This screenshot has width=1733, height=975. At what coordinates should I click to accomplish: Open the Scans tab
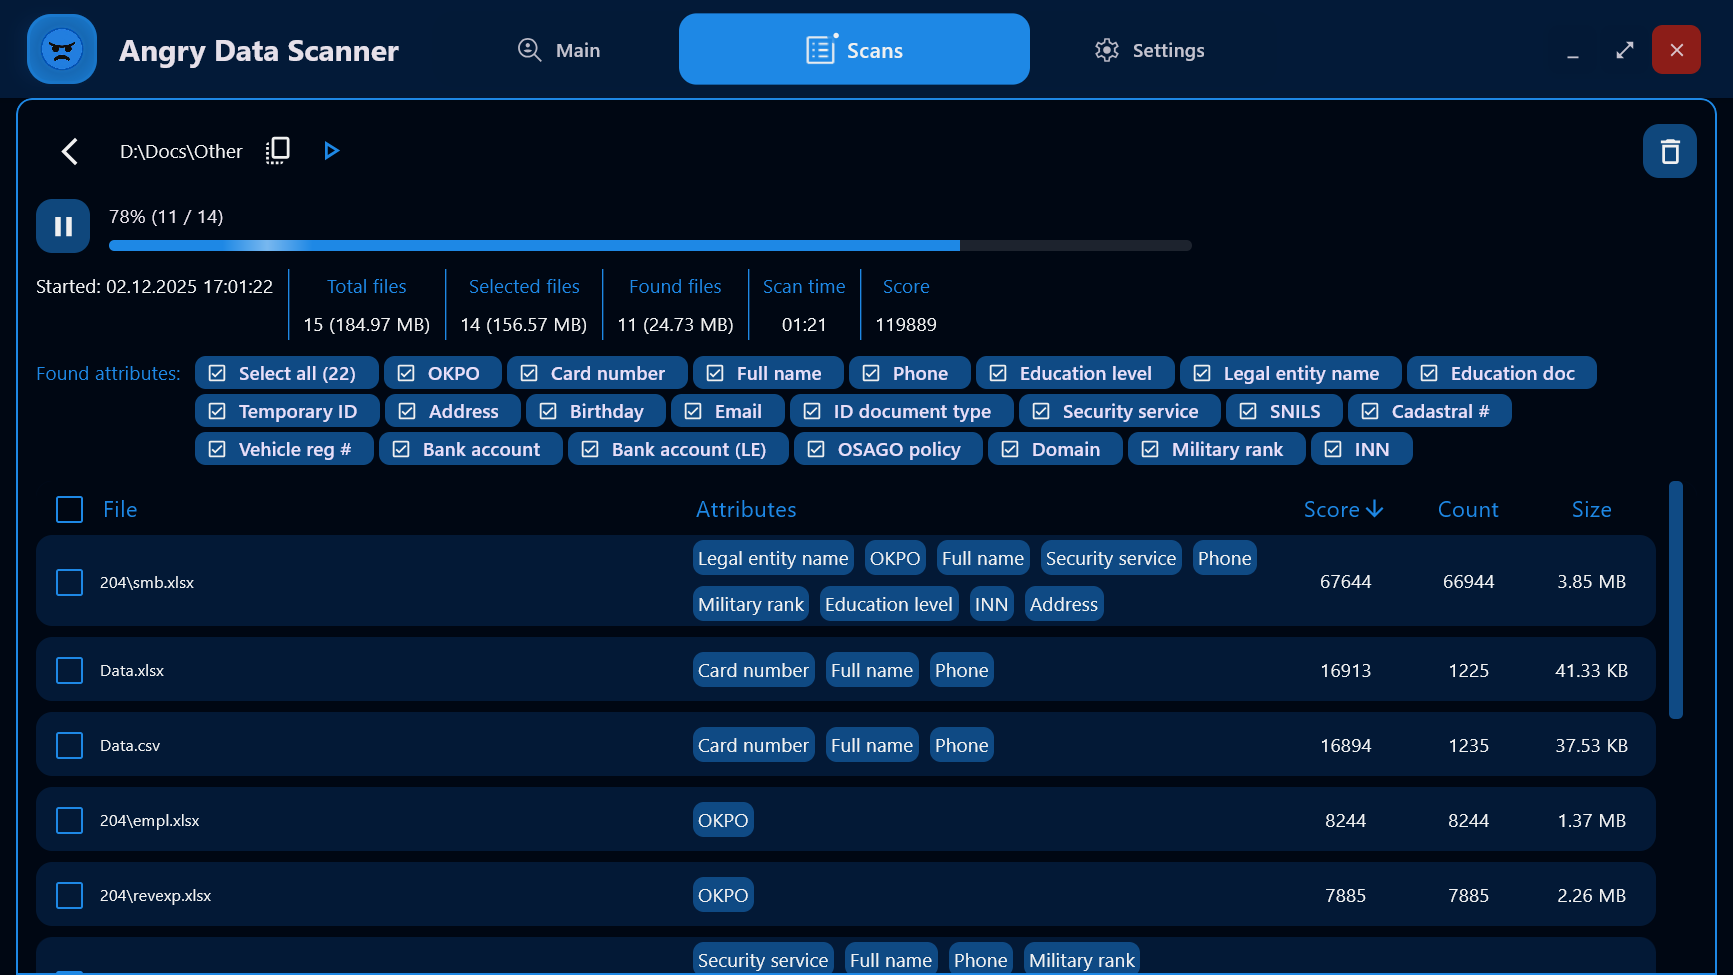coord(854,50)
